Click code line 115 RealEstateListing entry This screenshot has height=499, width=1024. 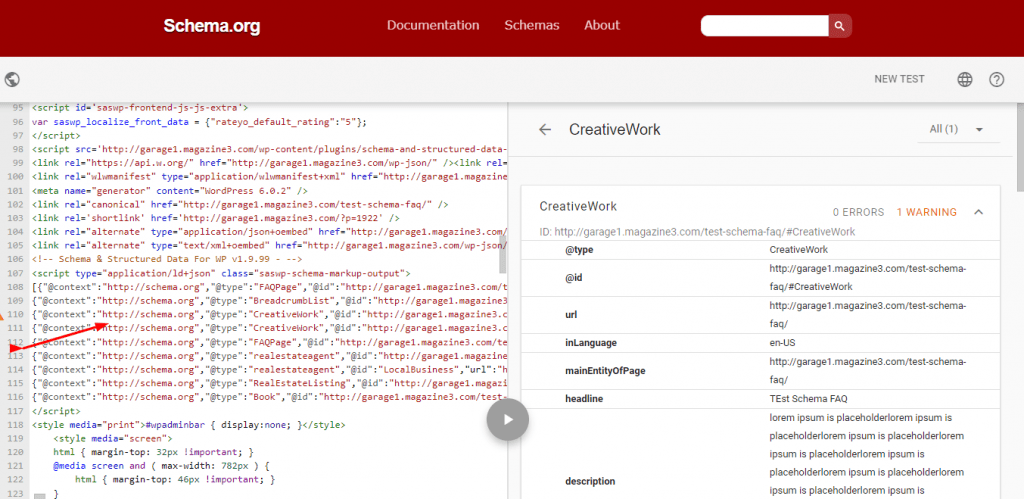(269, 383)
